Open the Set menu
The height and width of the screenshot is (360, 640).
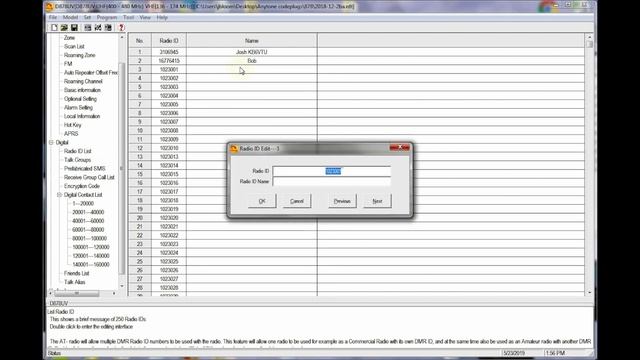[87, 18]
